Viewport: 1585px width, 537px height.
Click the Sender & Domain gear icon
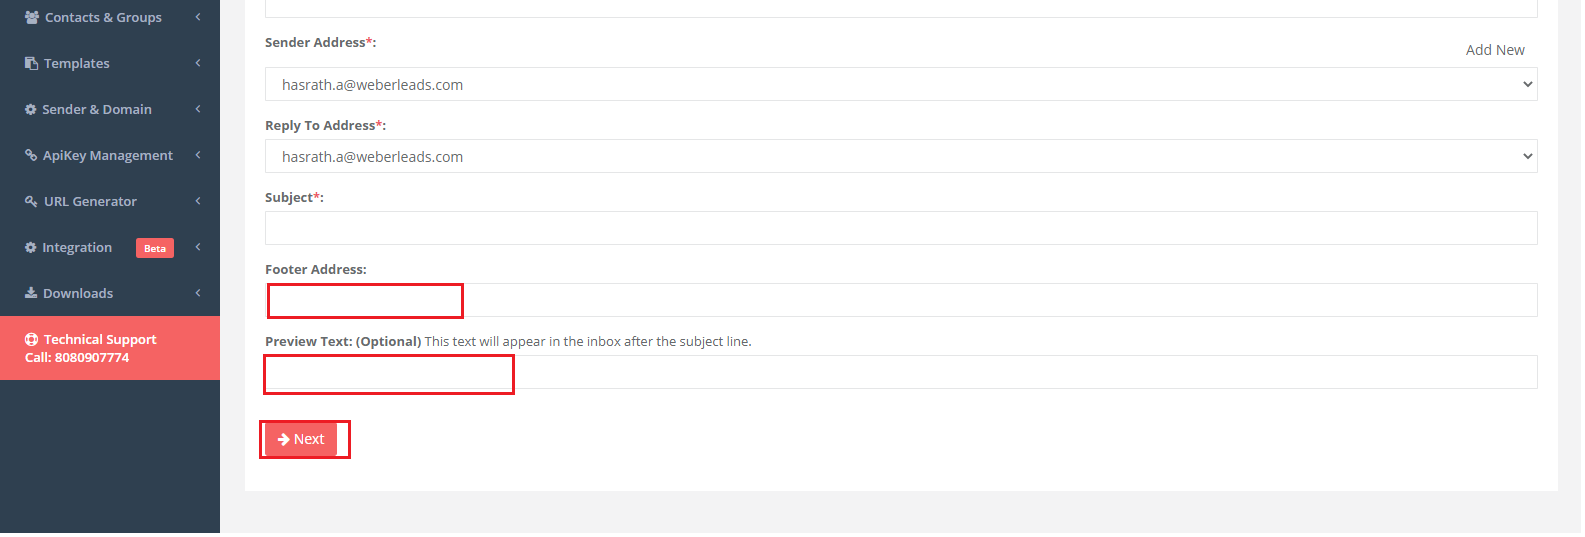click(x=31, y=110)
